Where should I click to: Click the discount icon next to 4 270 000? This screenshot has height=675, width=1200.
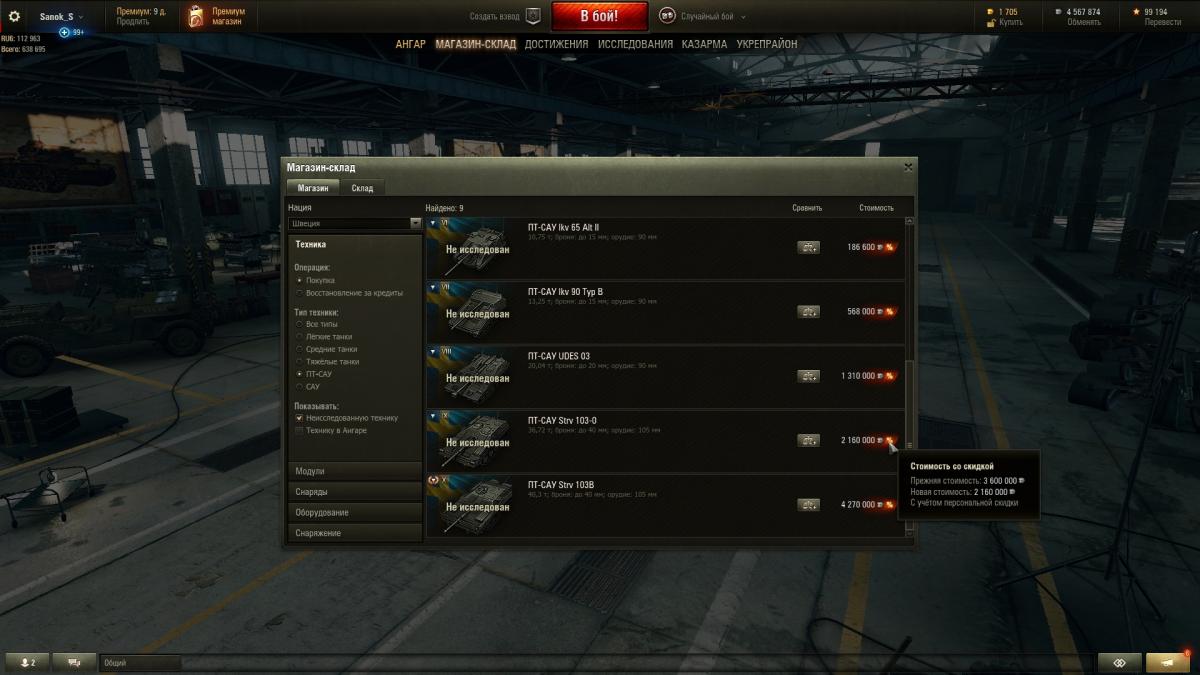[x=889, y=505]
